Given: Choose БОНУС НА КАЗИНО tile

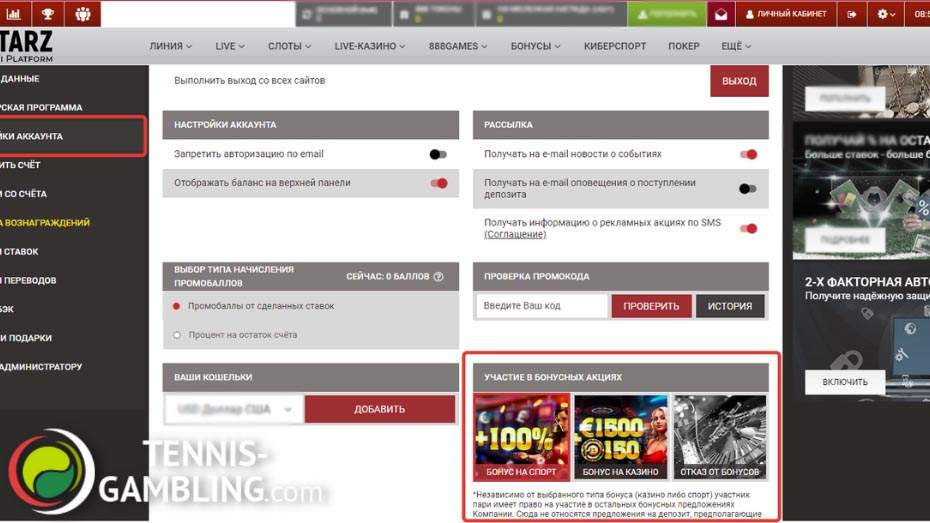Looking at the screenshot, I should (620, 437).
